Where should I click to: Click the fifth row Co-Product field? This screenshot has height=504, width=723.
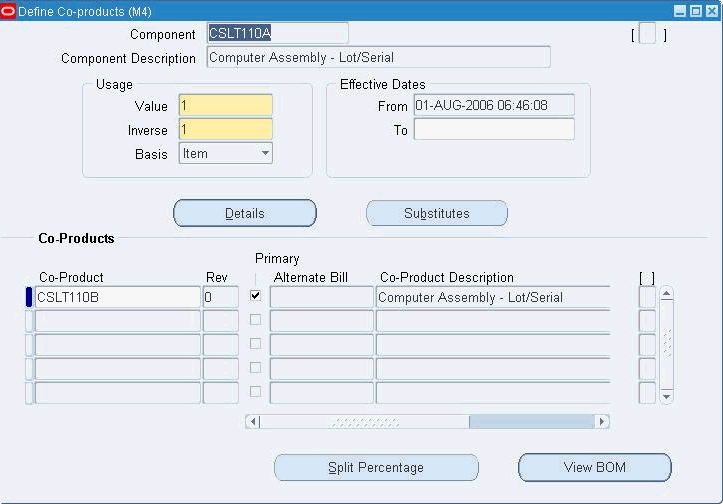(x=118, y=393)
